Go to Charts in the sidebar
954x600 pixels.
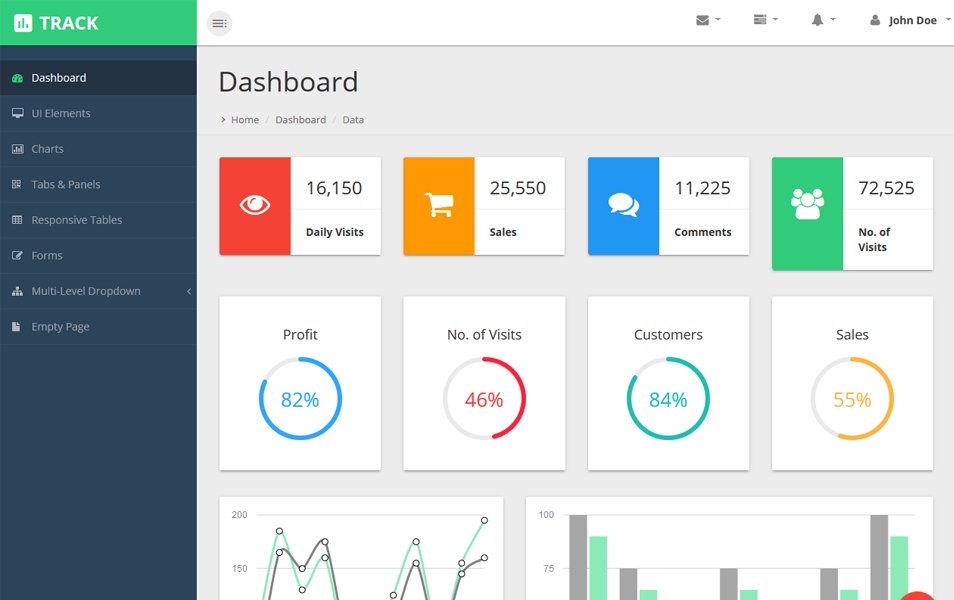(x=99, y=149)
